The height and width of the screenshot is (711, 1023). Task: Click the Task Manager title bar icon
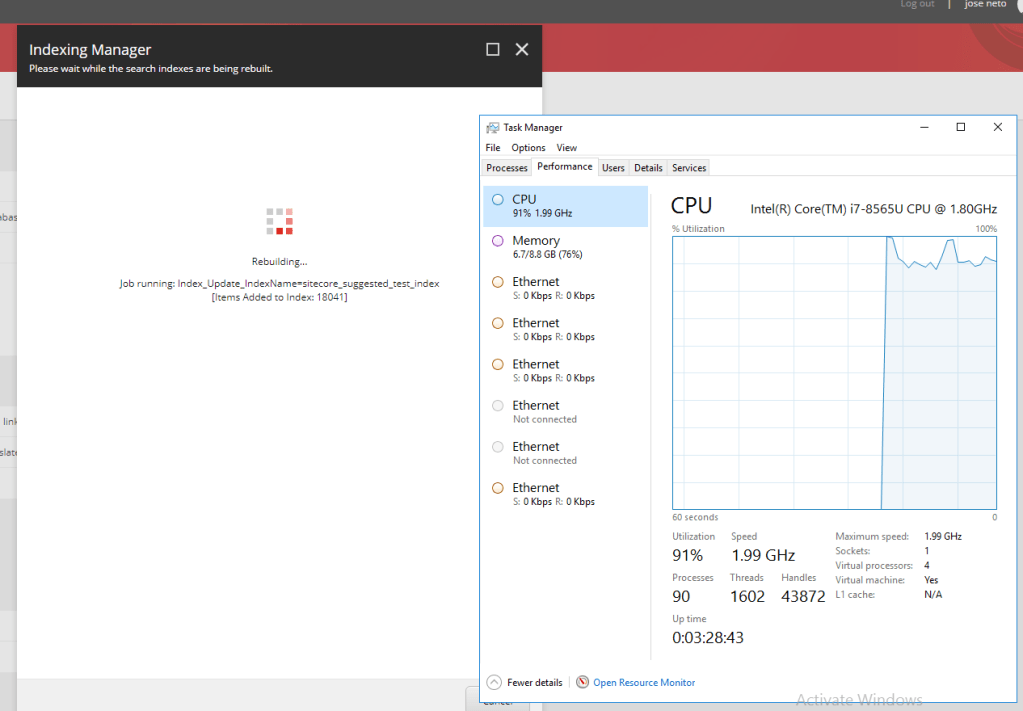point(493,128)
